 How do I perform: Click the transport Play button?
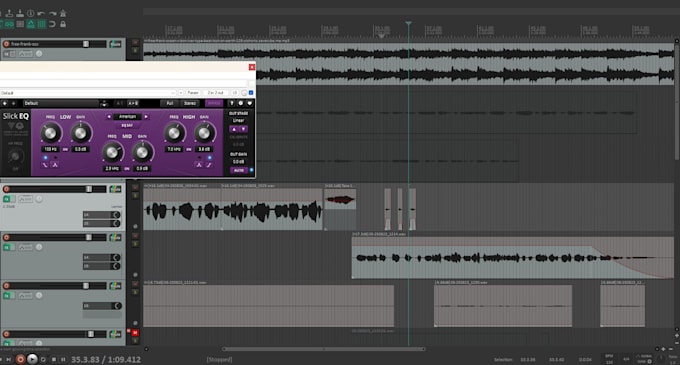click(x=32, y=359)
